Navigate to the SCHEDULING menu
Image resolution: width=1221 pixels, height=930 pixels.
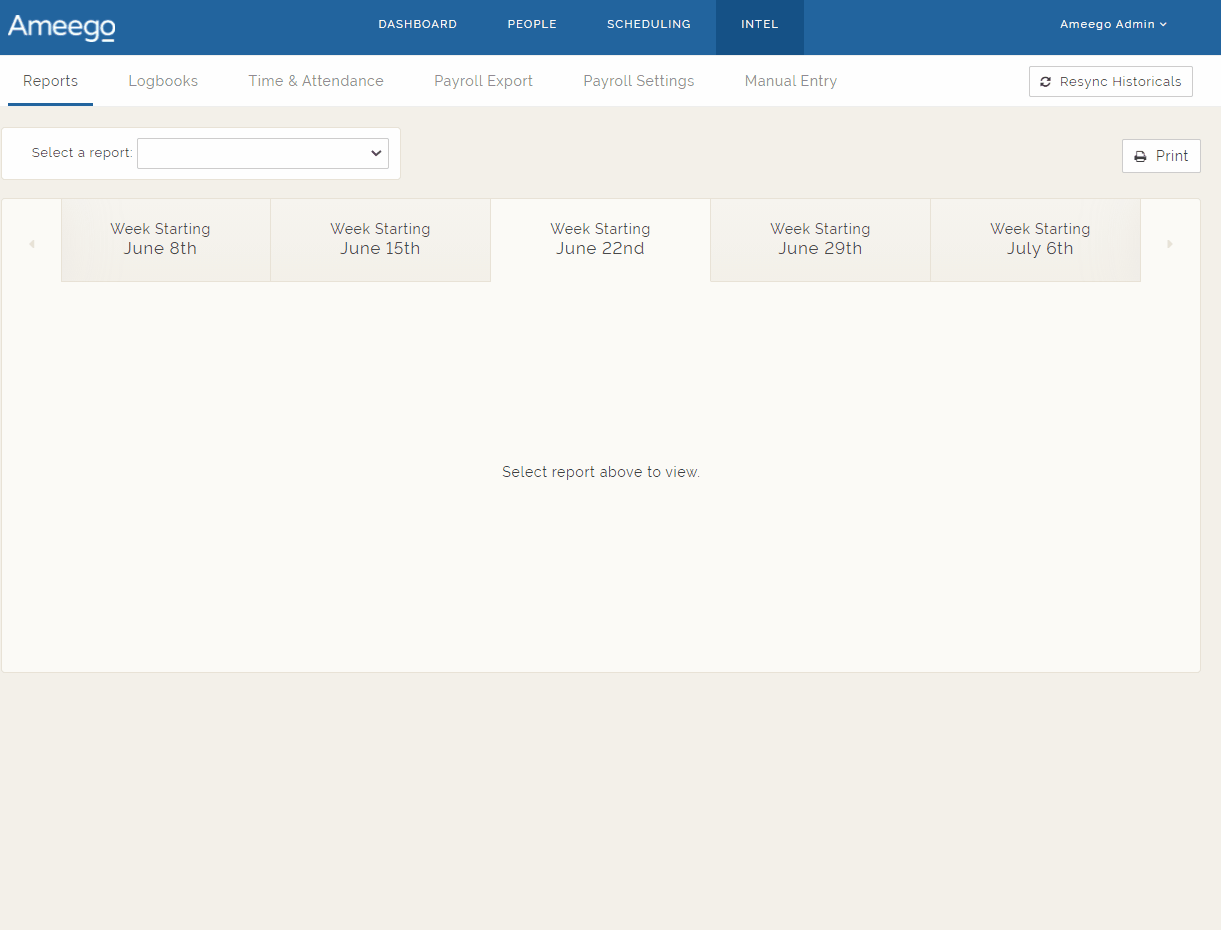[x=648, y=23]
